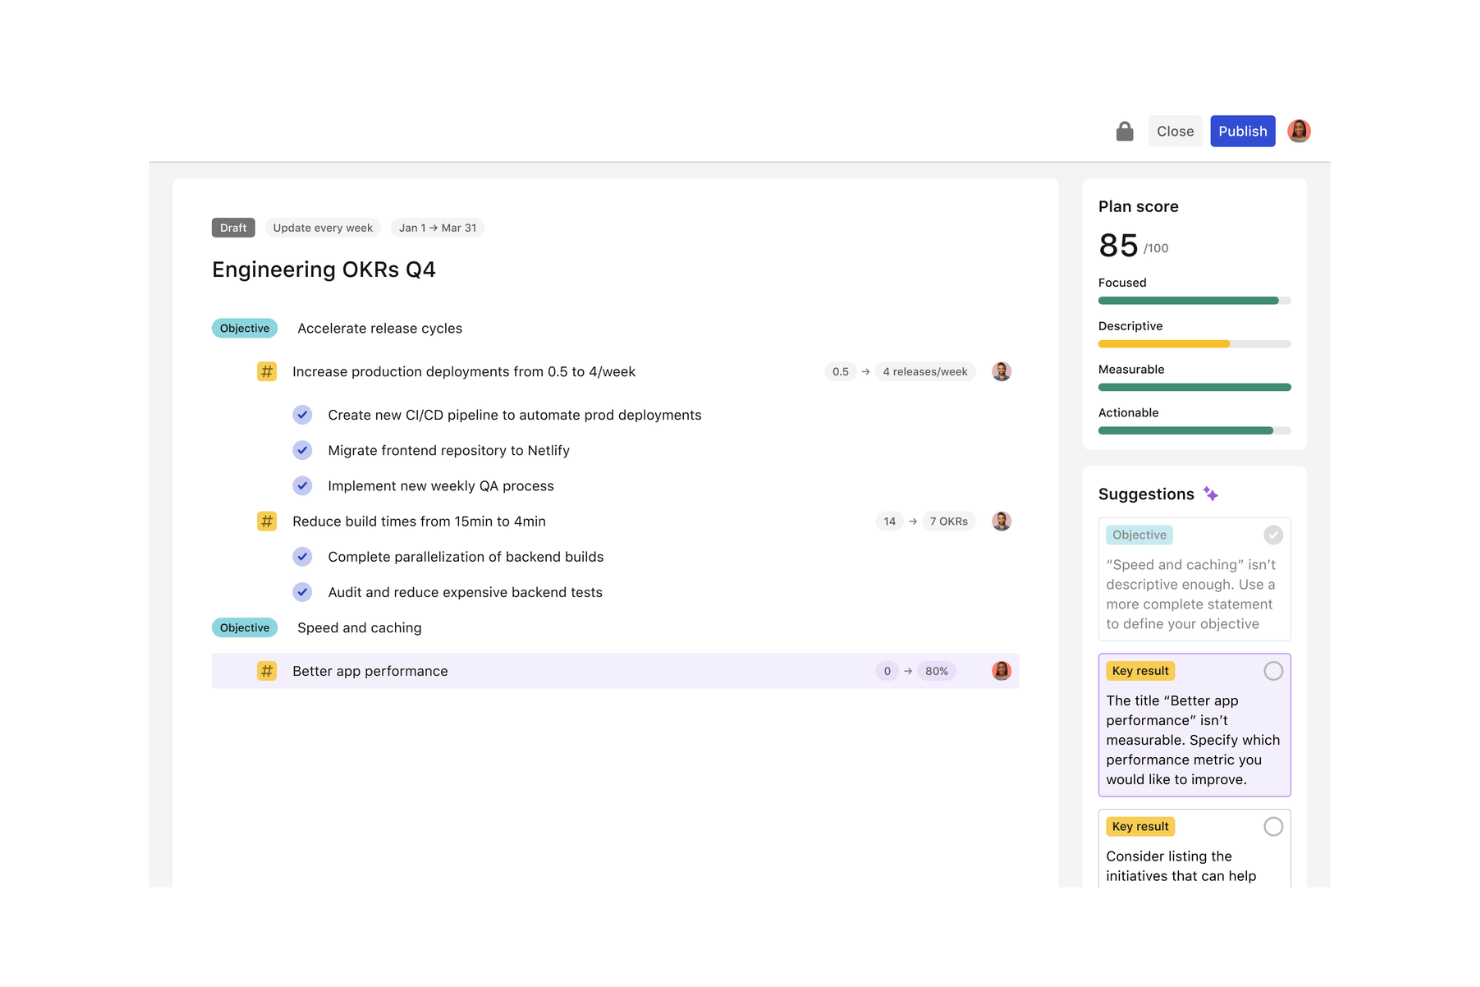The image size is (1480, 987).
Task: Change the "Draft" status badge
Action: point(233,227)
